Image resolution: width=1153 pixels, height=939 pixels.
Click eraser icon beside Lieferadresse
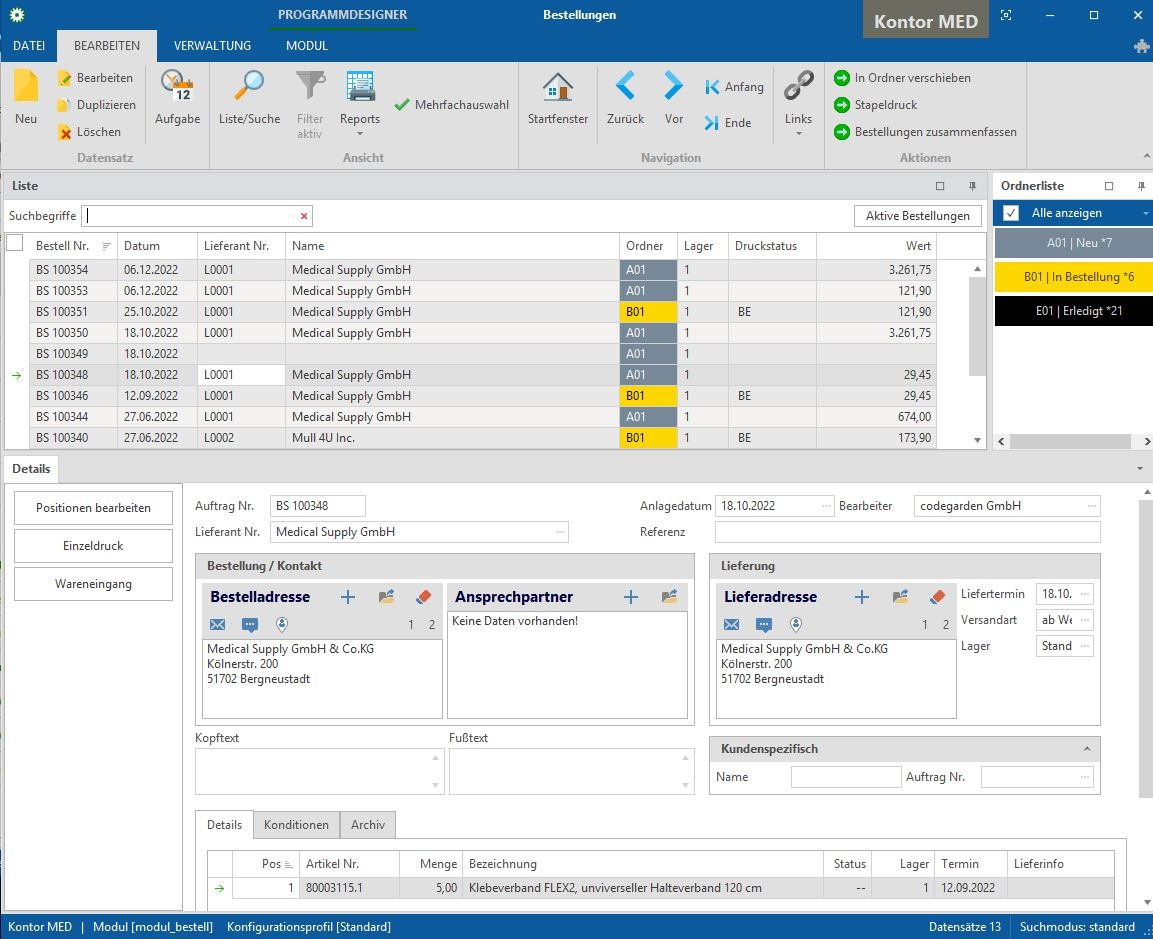(937, 597)
